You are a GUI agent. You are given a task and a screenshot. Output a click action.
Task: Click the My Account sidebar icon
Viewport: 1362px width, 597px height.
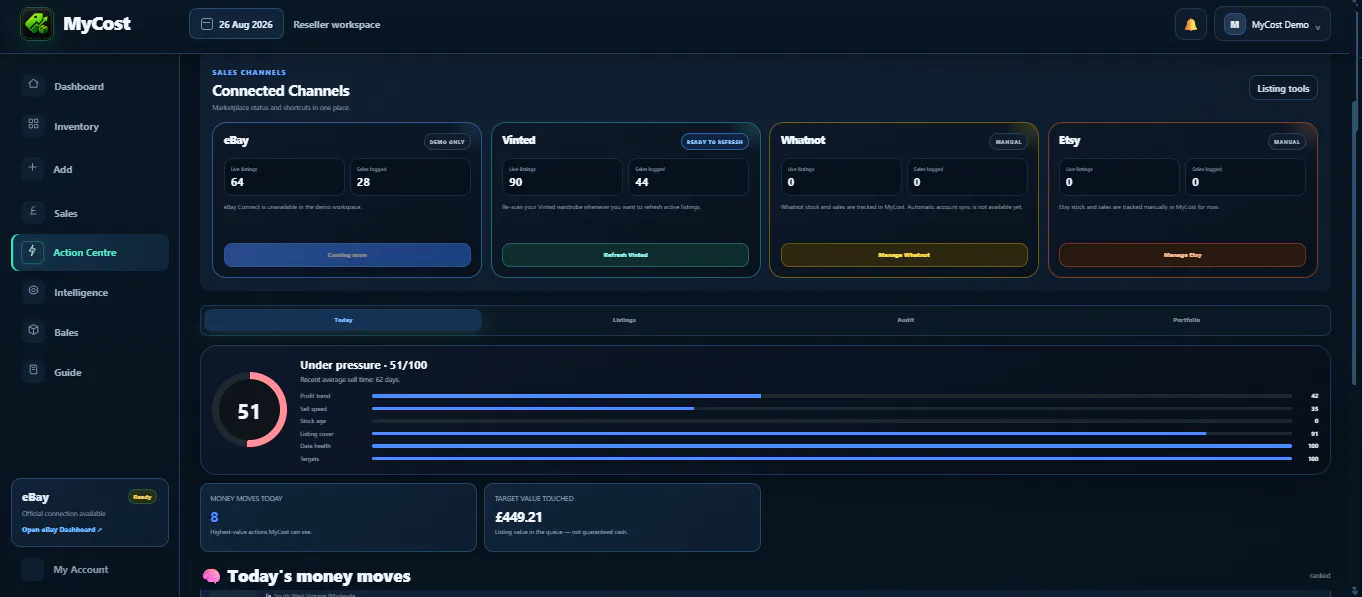click(x=33, y=569)
